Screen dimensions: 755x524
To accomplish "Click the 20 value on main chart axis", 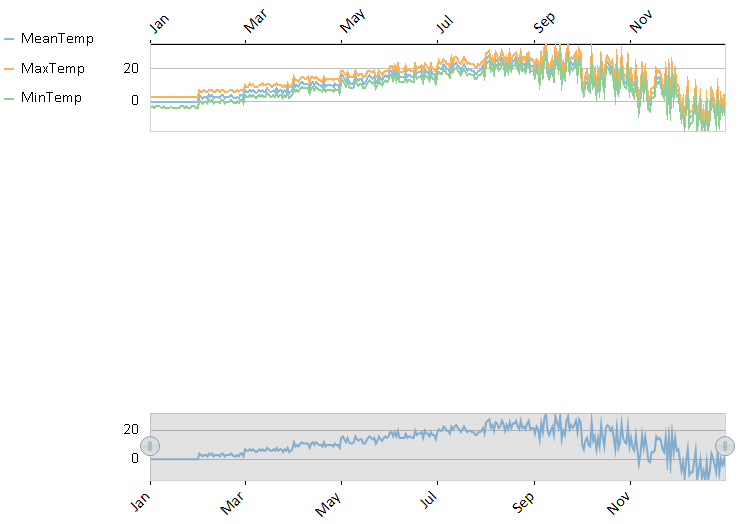I will [x=130, y=69].
